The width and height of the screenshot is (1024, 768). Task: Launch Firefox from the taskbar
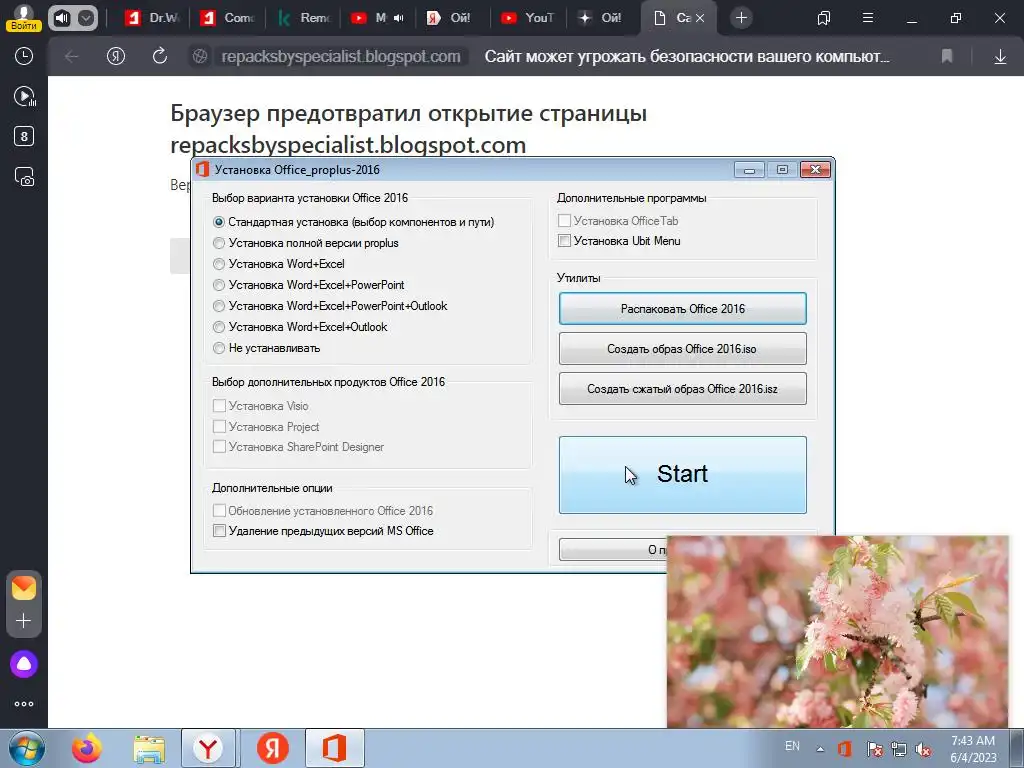tap(86, 748)
